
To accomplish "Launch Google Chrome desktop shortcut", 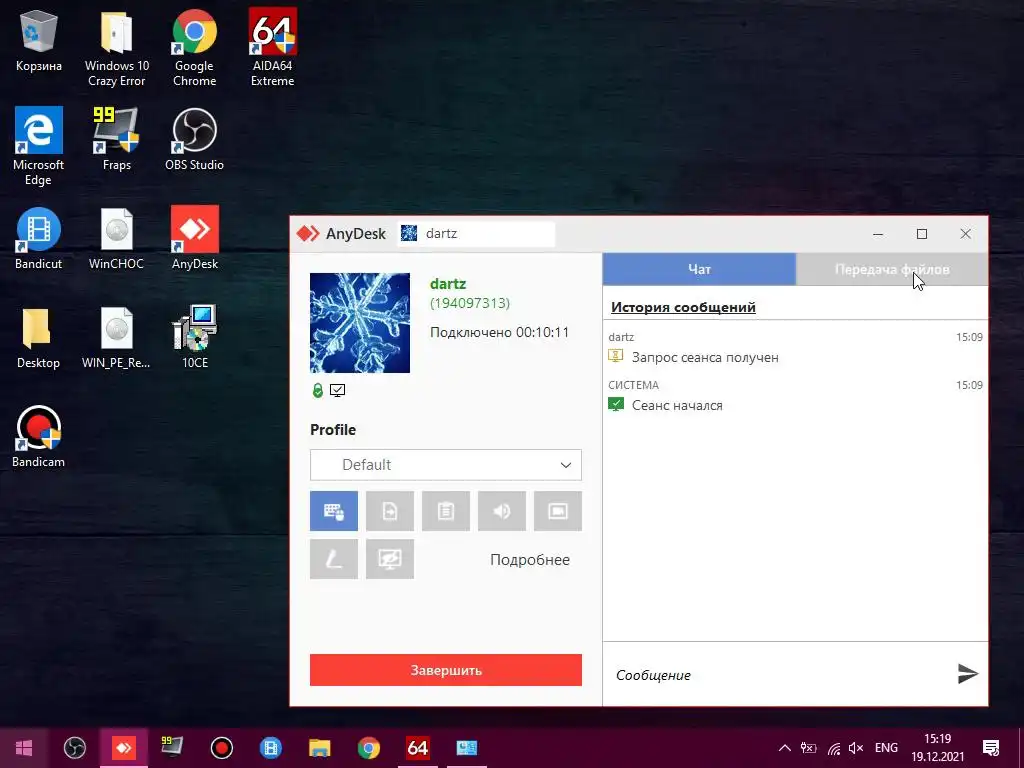I will (x=195, y=48).
